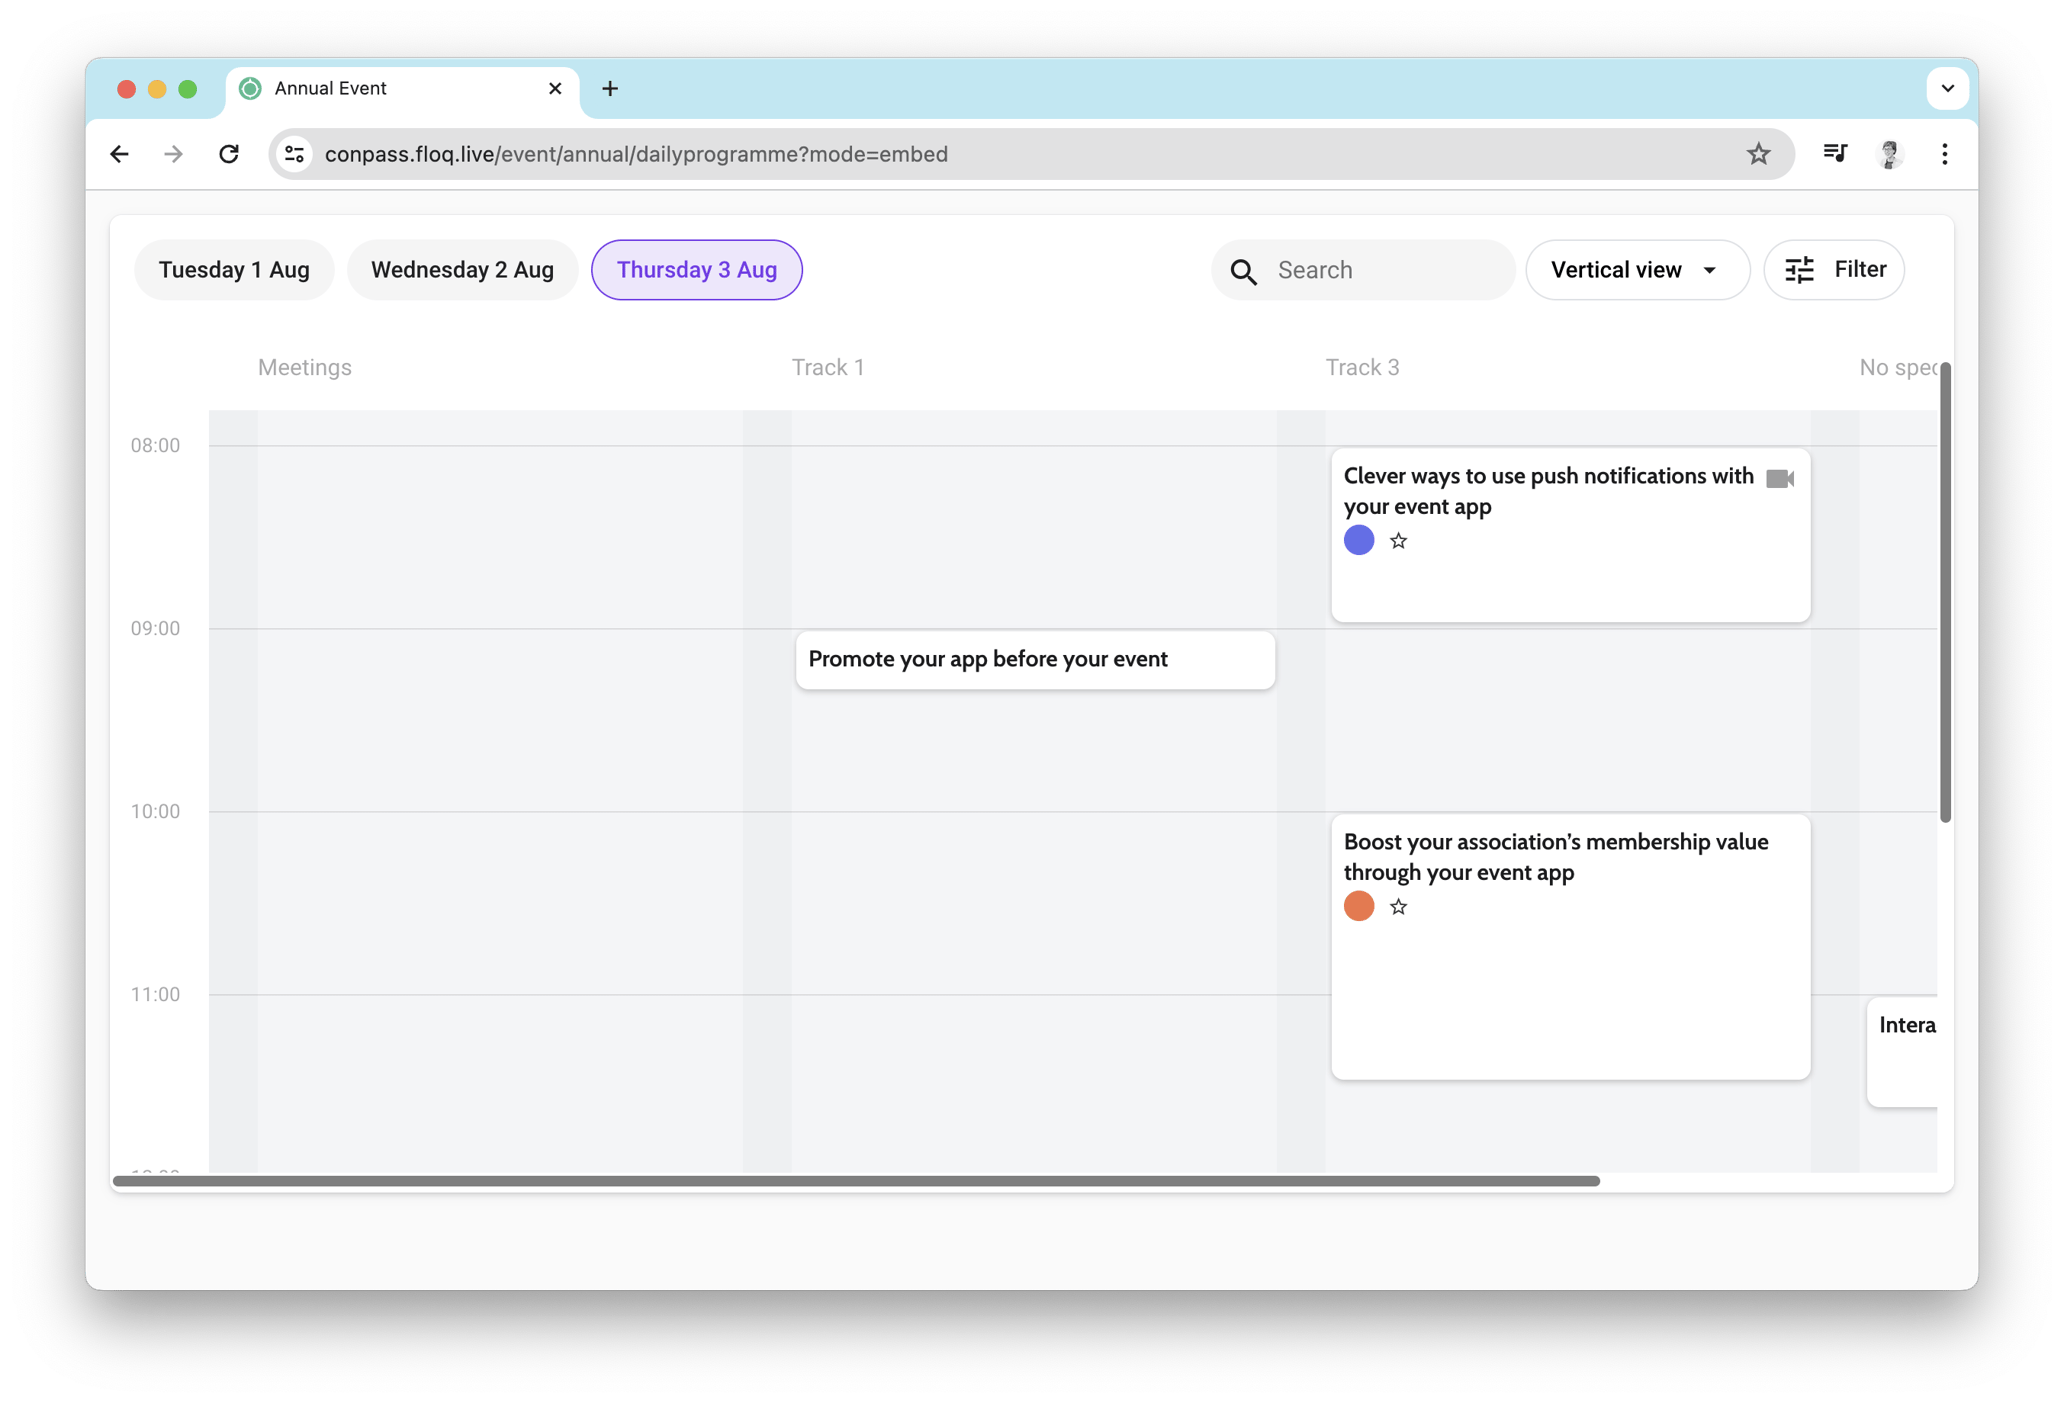
Task: Switch to Wednesday 2 Aug tab
Action: pos(462,270)
